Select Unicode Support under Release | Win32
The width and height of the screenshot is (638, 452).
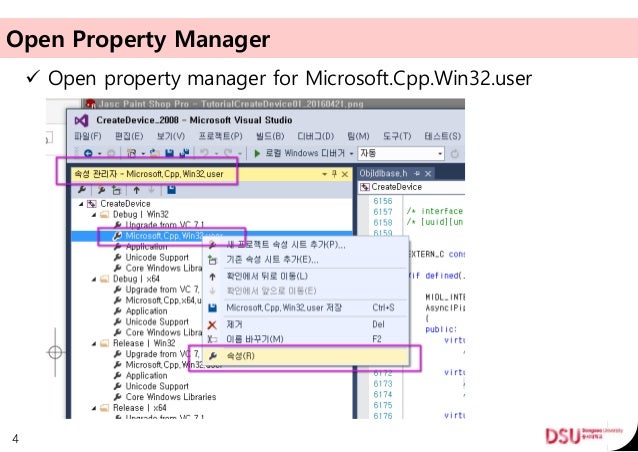tap(157, 386)
